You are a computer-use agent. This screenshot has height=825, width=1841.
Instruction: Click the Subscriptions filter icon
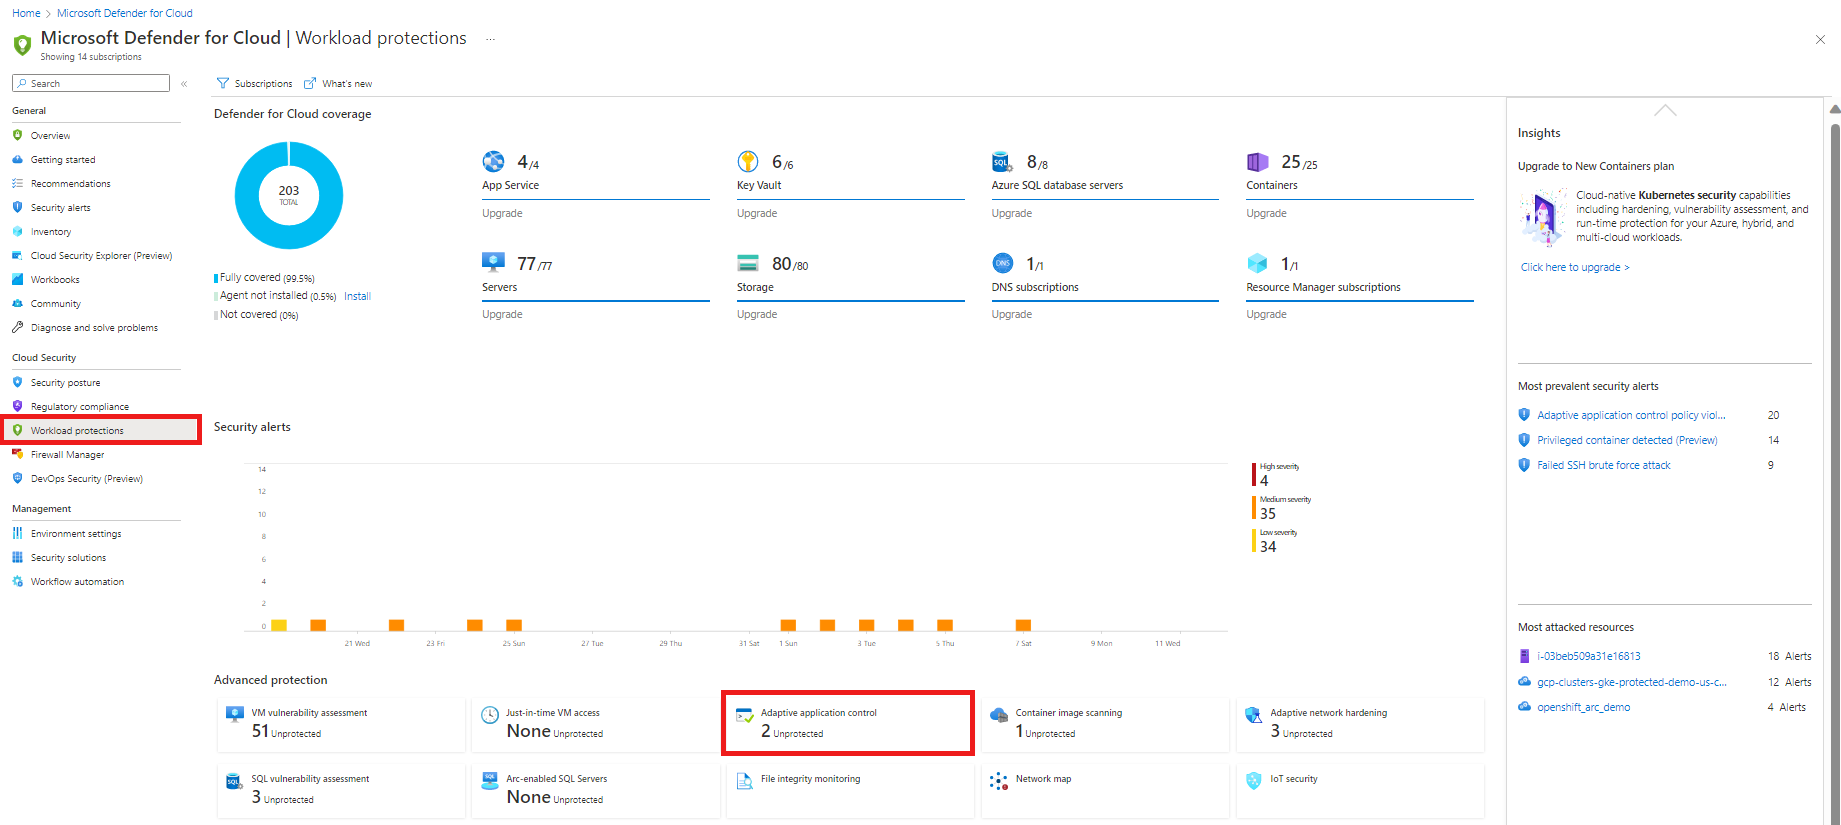pyautogui.click(x=223, y=83)
